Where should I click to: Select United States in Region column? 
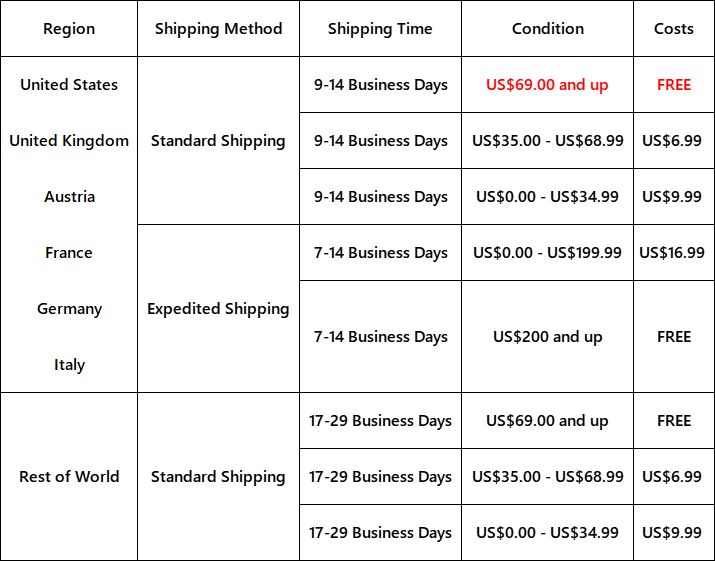coord(69,85)
